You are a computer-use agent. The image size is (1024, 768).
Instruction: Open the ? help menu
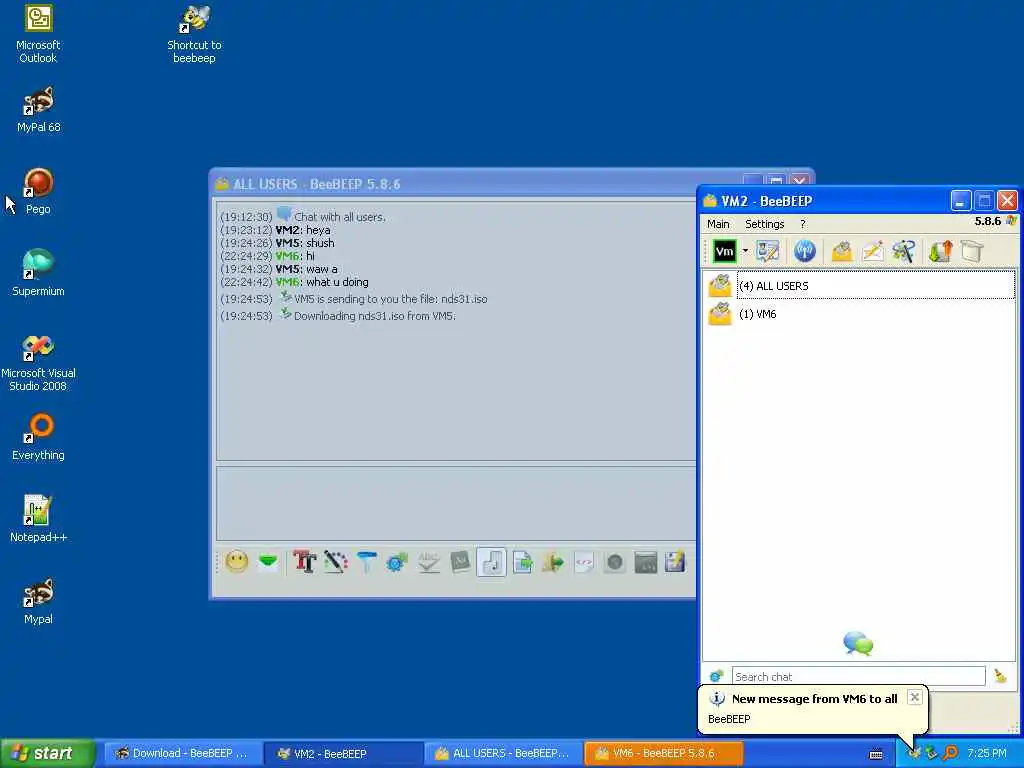(803, 224)
